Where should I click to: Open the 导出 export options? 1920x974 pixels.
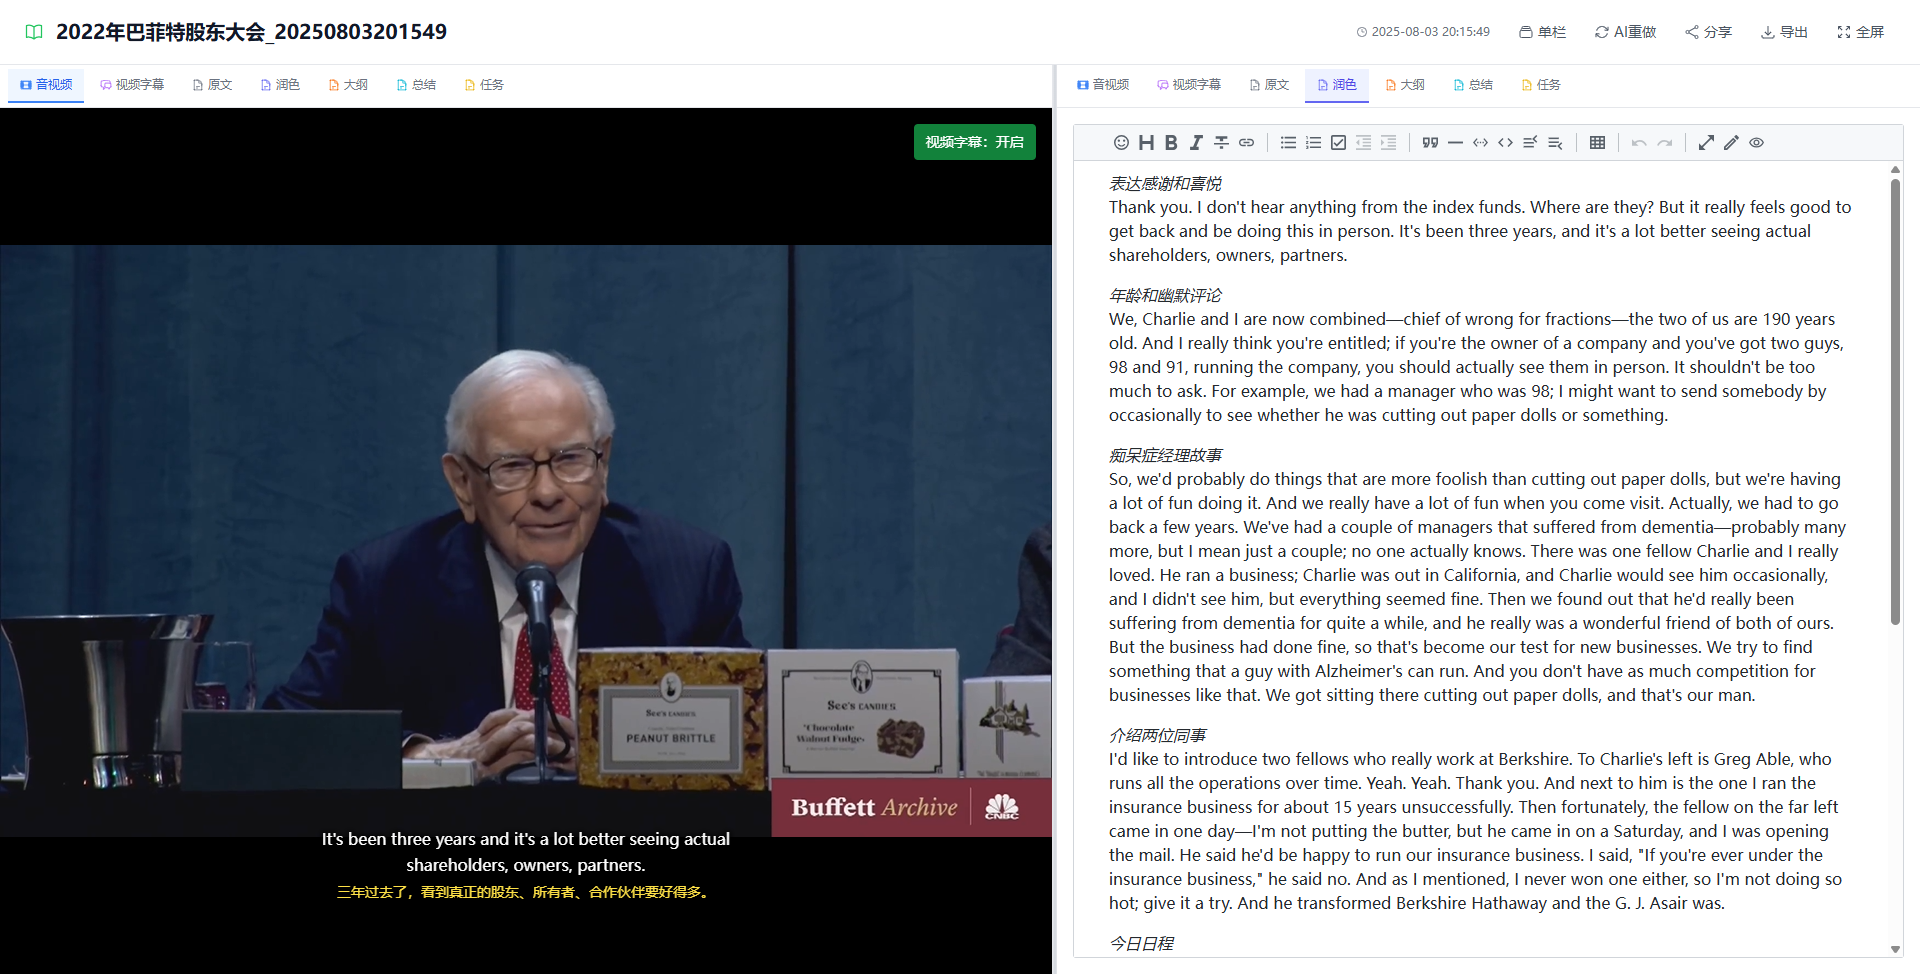1784,32
